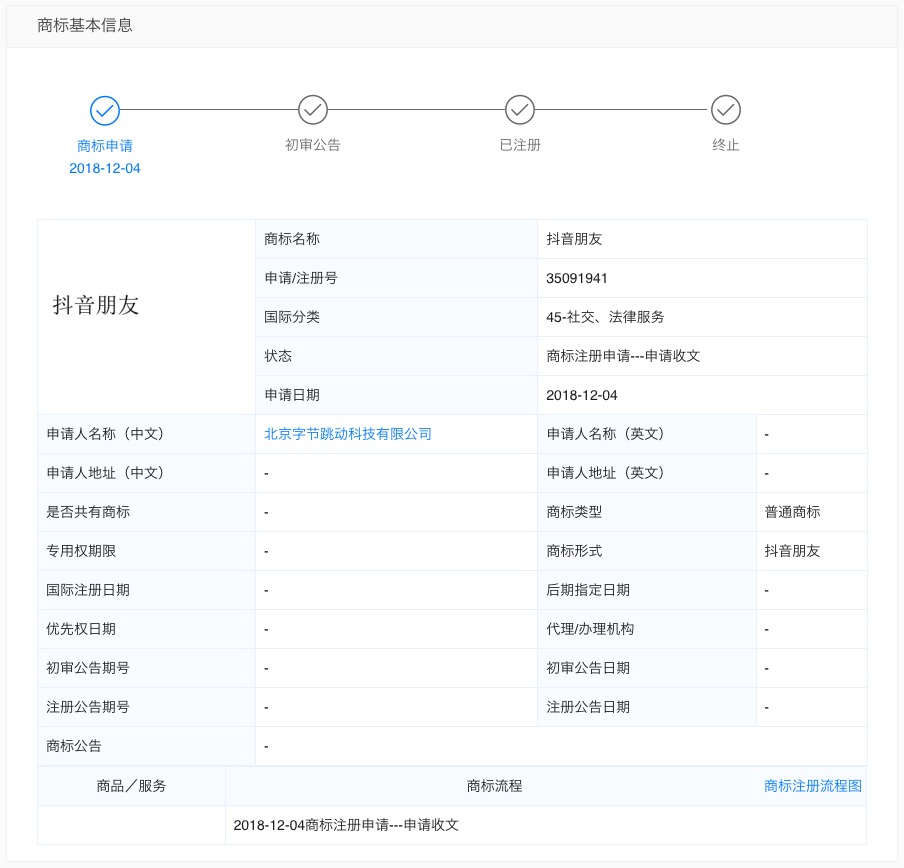The width and height of the screenshot is (904, 868).
Task: Click the 商标申请 step checkmark icon
Action: point(105,110)
